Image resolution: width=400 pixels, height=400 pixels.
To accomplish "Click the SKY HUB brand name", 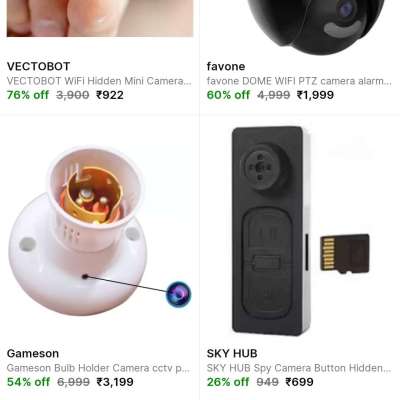I will point(232,353).
